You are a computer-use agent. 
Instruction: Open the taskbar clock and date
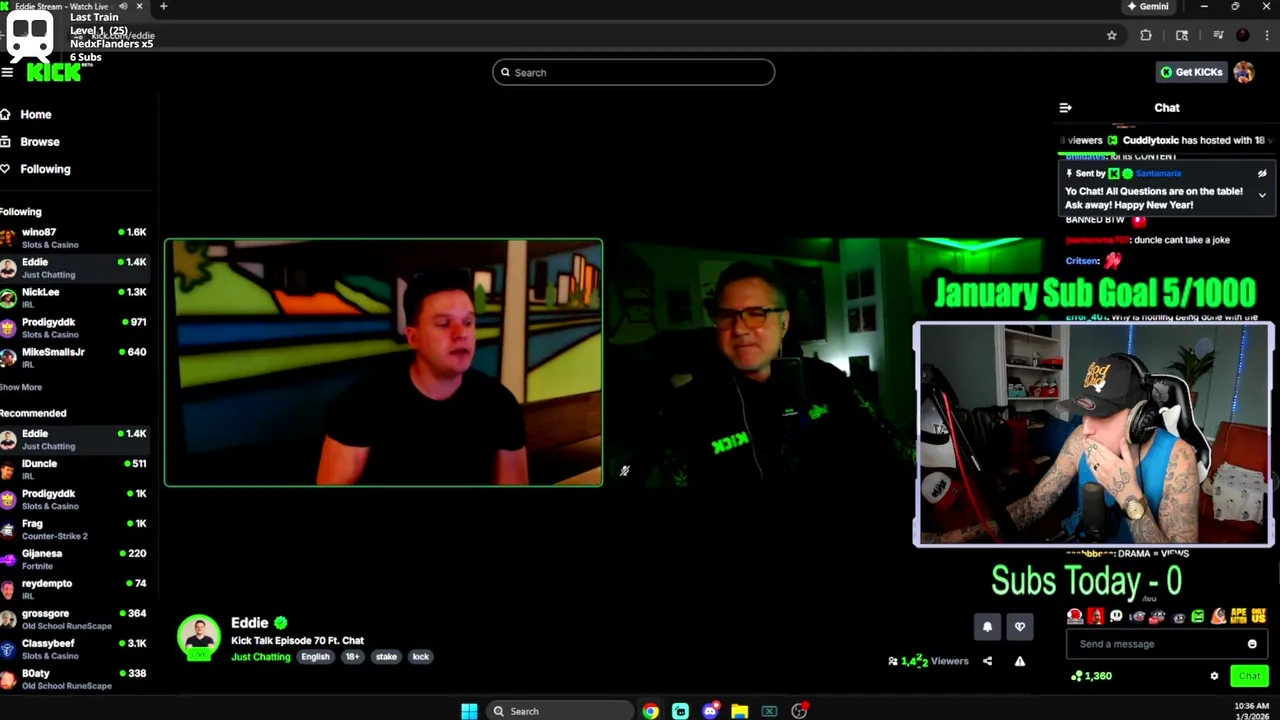(1252, 711)
